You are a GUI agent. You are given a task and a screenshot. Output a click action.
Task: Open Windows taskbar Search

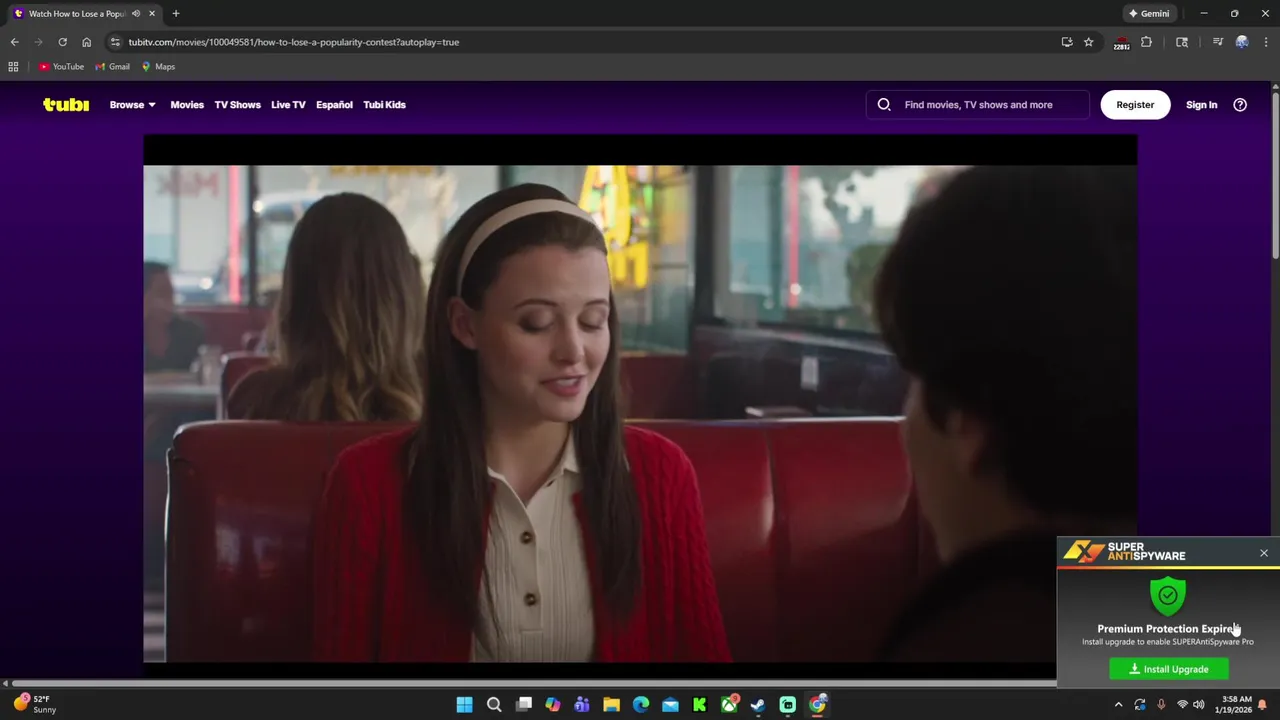[494, 705]
